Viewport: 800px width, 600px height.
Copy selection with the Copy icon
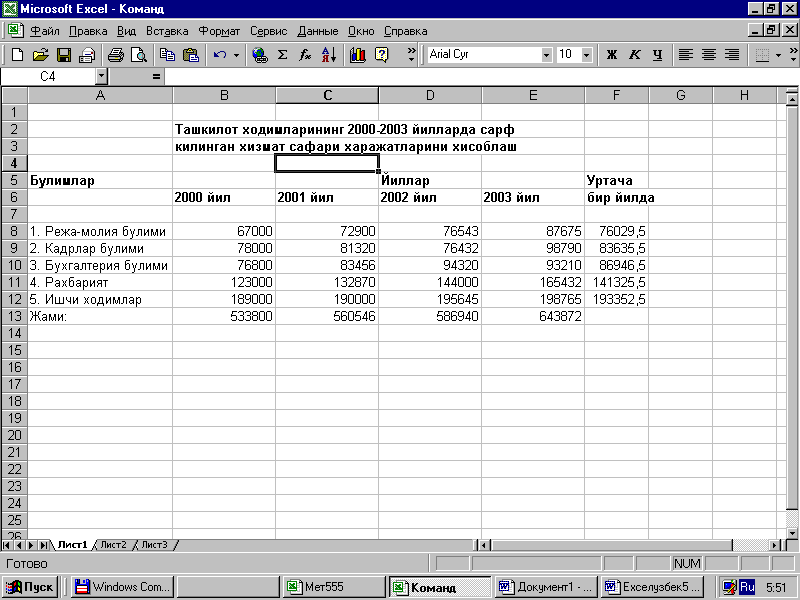(167, 54)
